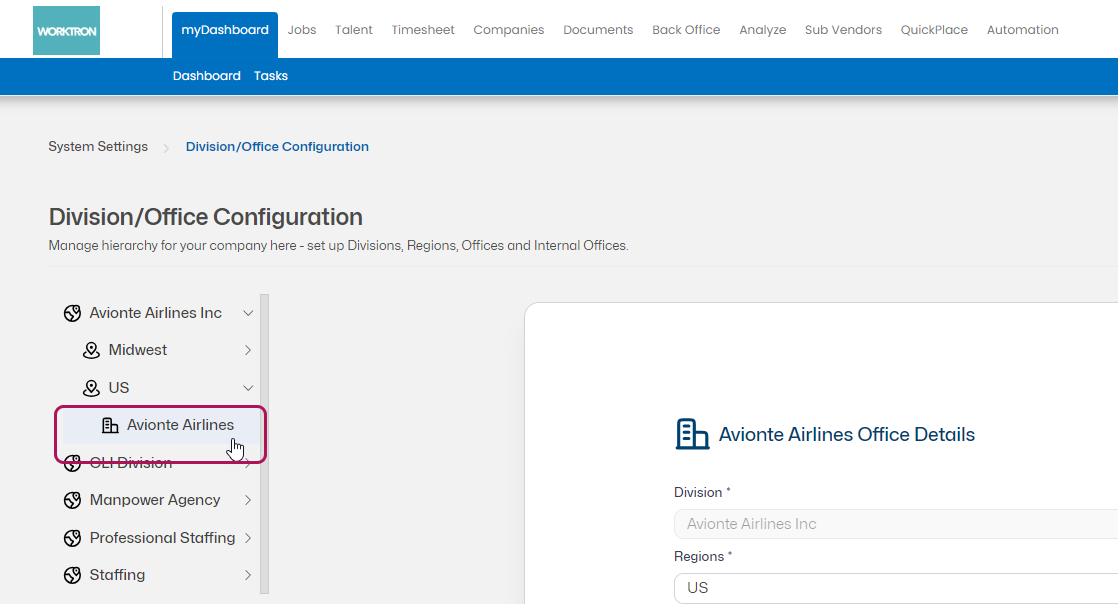Click the Worktron logo

(66, 31)
